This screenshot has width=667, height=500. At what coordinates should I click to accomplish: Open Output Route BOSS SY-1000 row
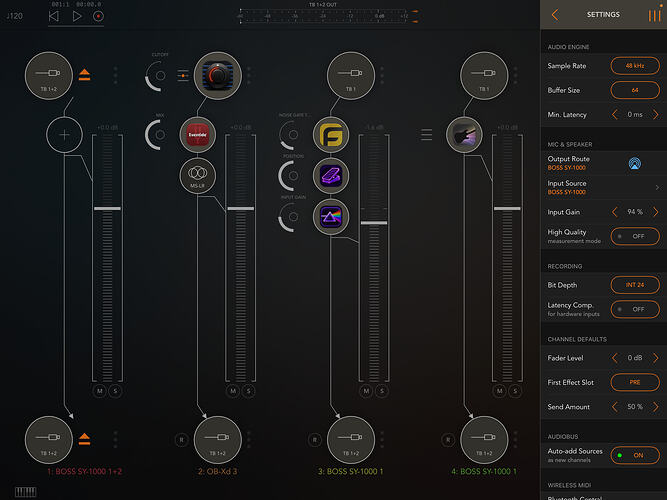click(x=603, y=163)
